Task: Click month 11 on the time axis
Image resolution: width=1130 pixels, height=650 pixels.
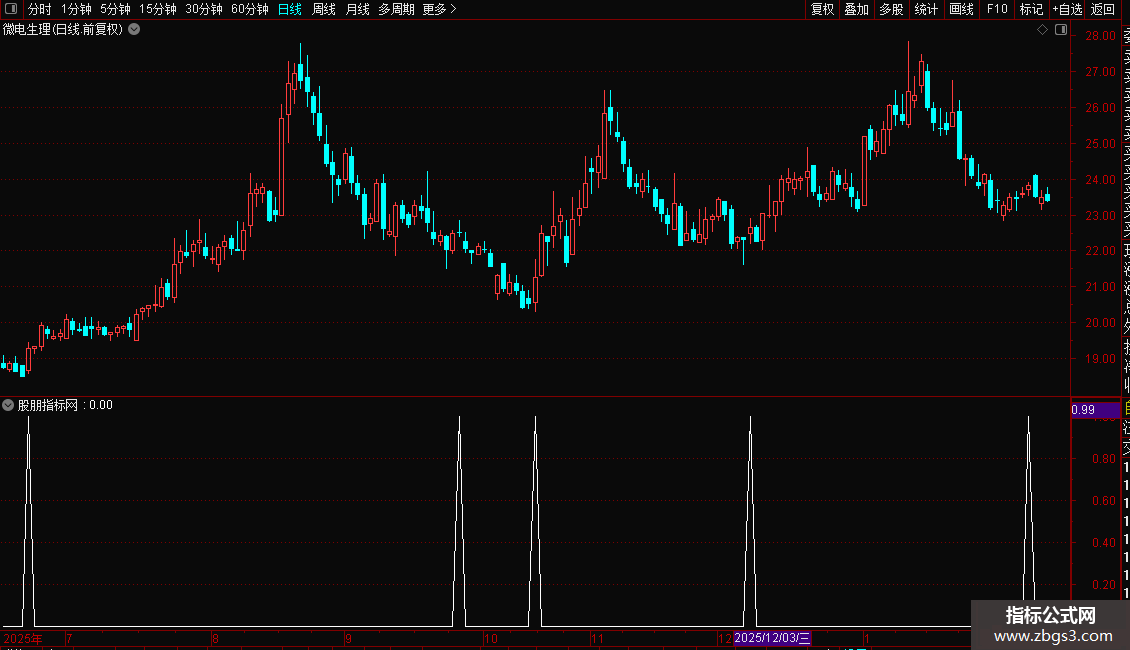Action: tap(597, 638)
